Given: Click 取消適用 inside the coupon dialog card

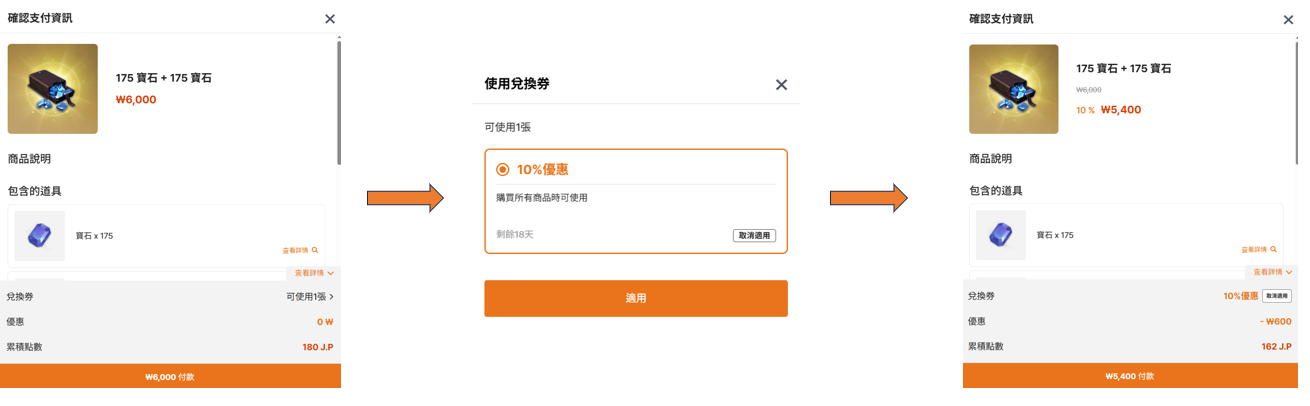Looking at the screenshot, I should (754, 236).
